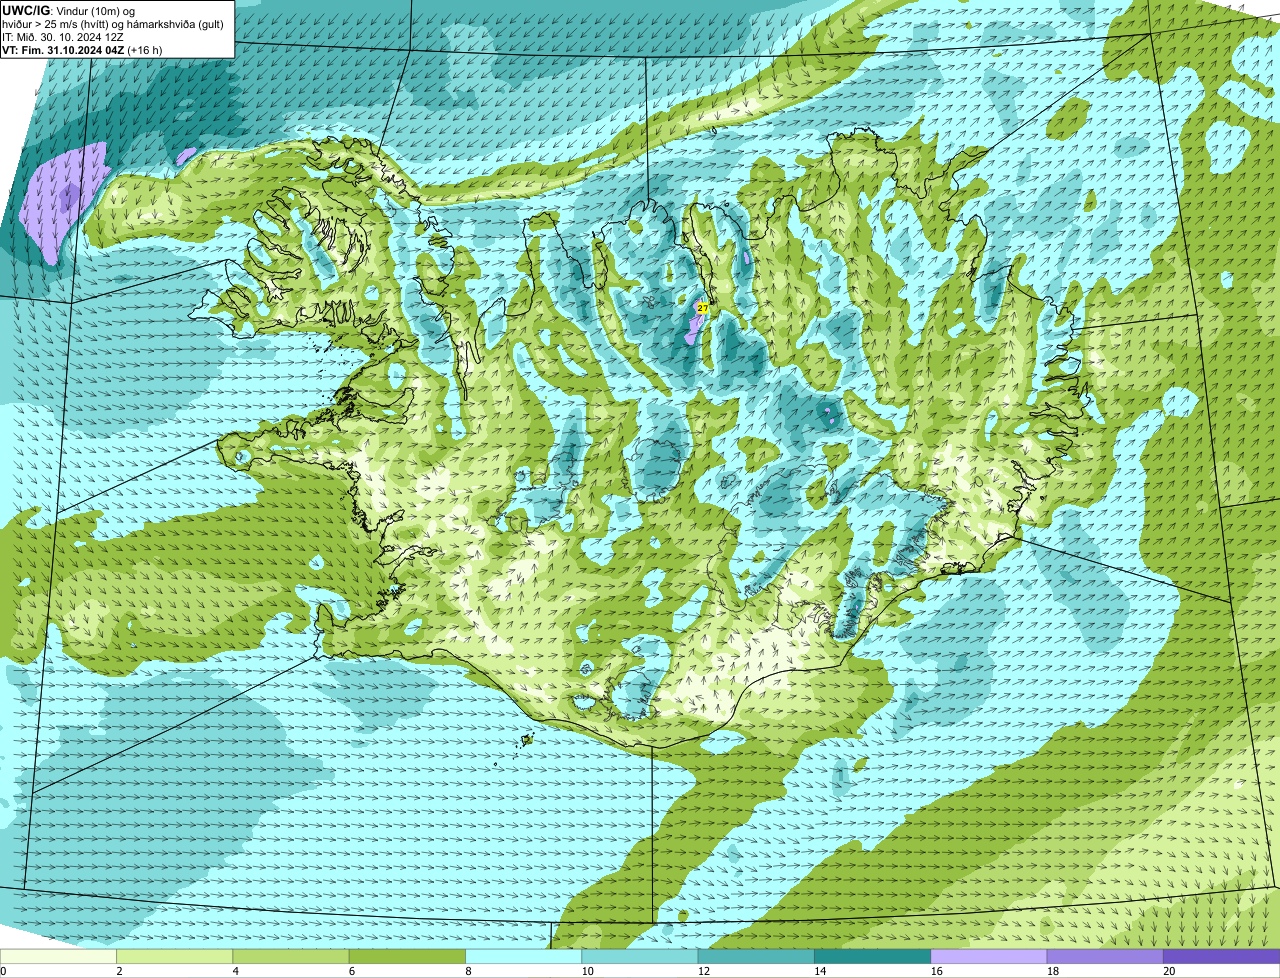Select the title line 'UWC/IG: Vindur (10m) og'
Image resolution: width=1280 pixels, height=978 pixels.
click(69, 10)
